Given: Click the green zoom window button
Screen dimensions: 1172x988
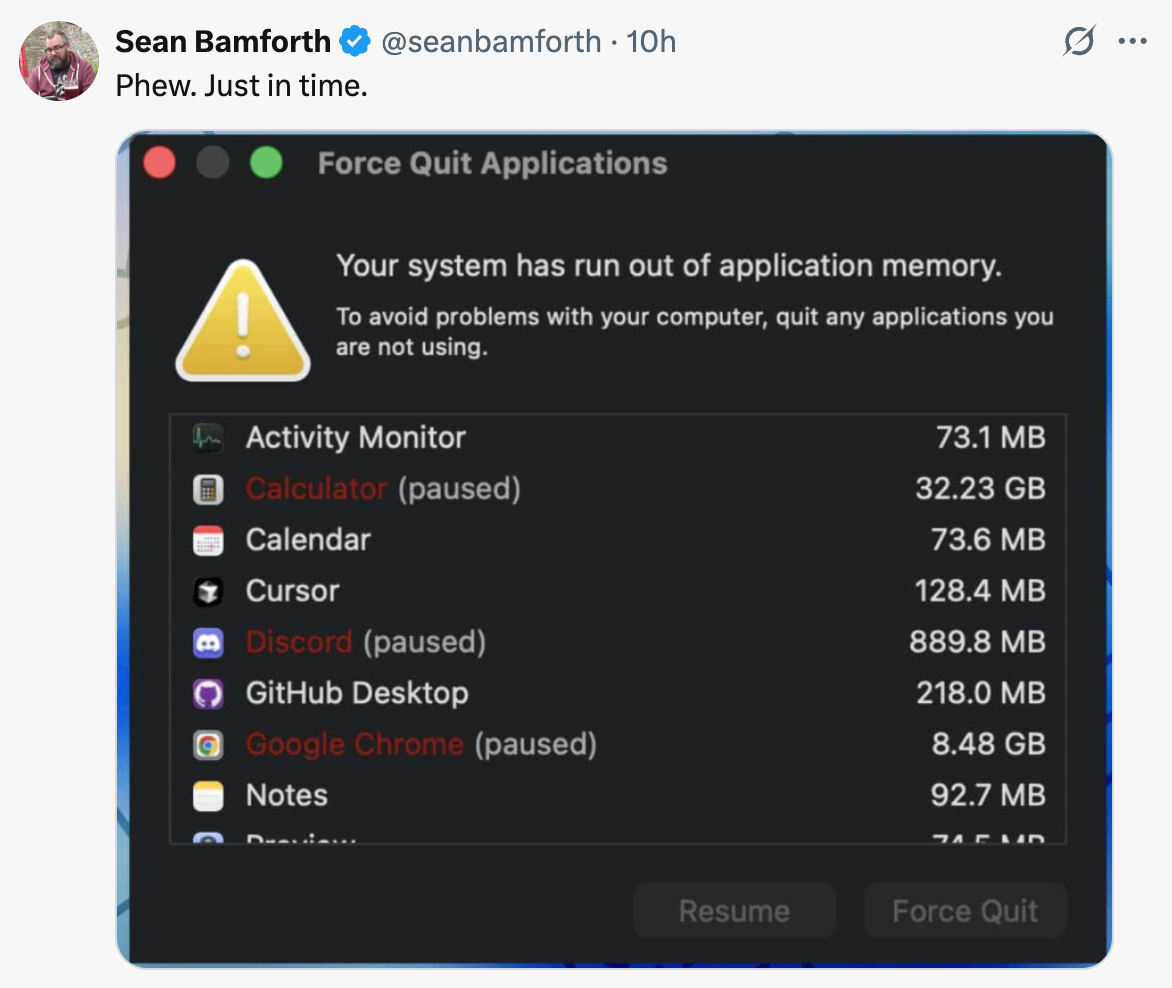Looking at the screenshot, I should (266, 163).
